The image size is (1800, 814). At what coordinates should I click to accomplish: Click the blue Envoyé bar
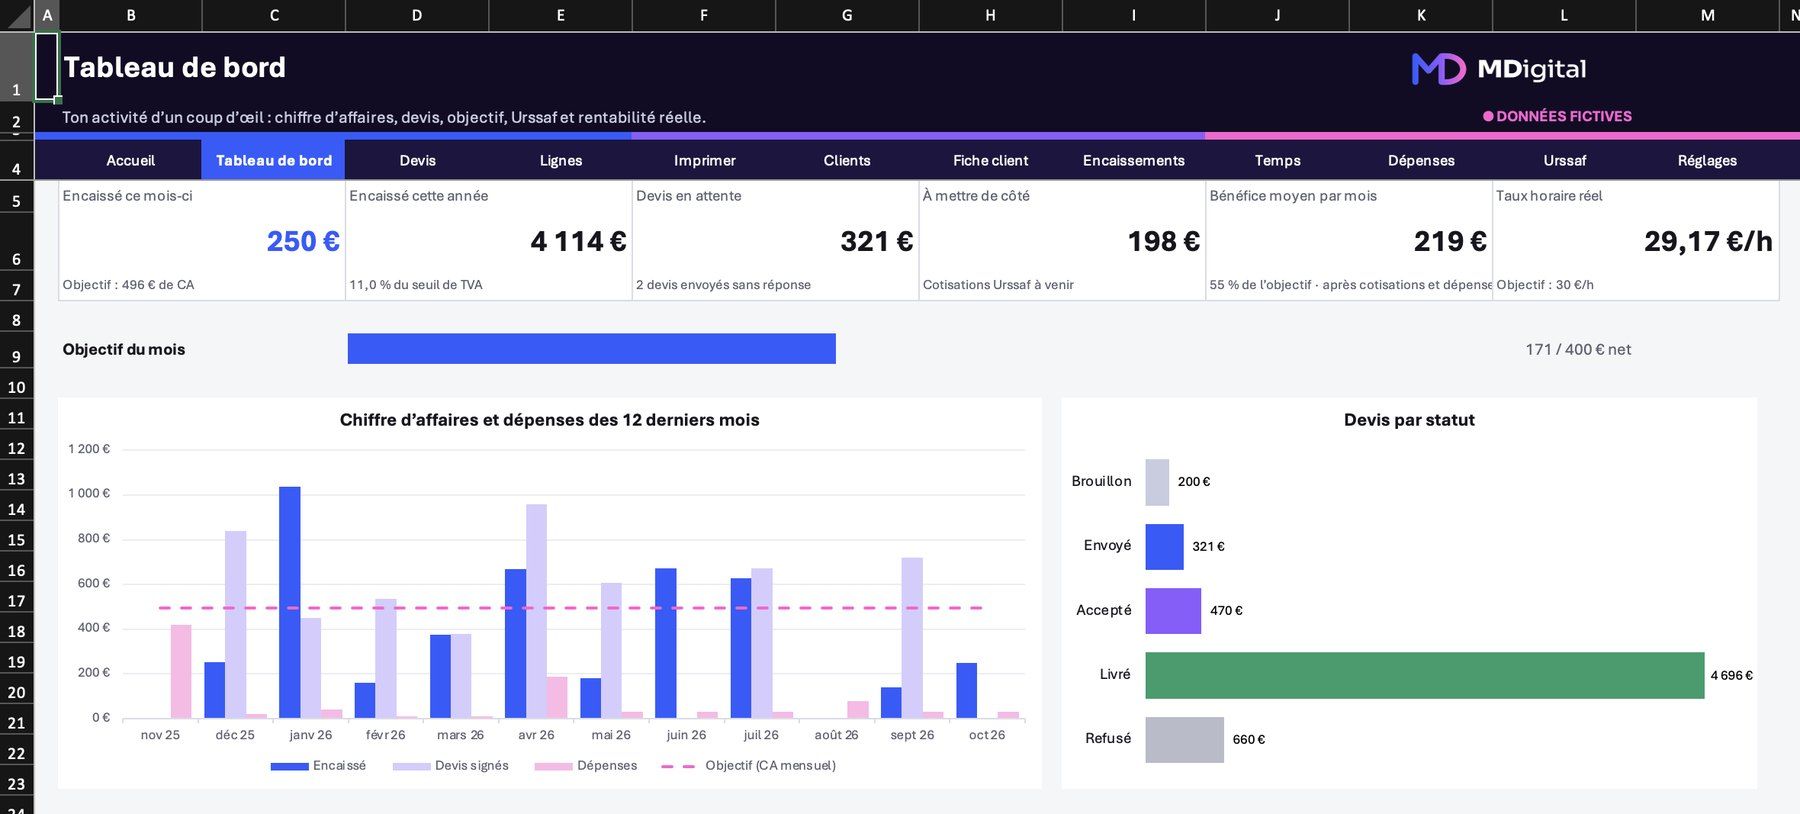pyautogui.click(x=1164, y=547)
